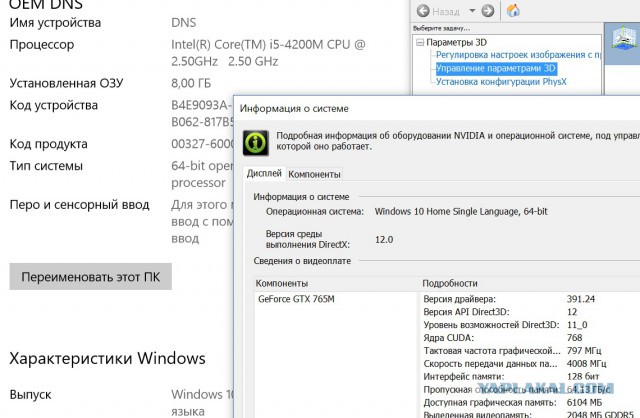The width and height of the screenshot is (640, 418).
Task: Select the Уровень возможностей Direct3D row
Action: click(x=531, y=325)
